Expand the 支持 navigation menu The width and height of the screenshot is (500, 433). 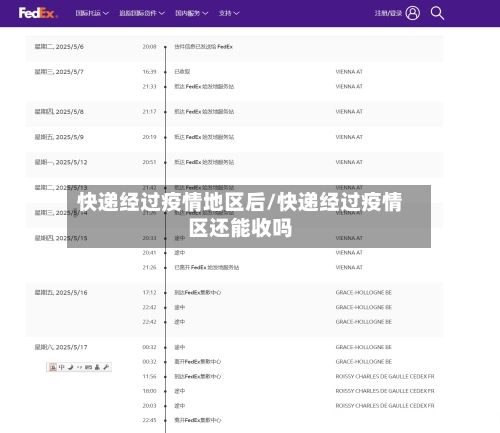pyautogui.click(x=229, y=13)
